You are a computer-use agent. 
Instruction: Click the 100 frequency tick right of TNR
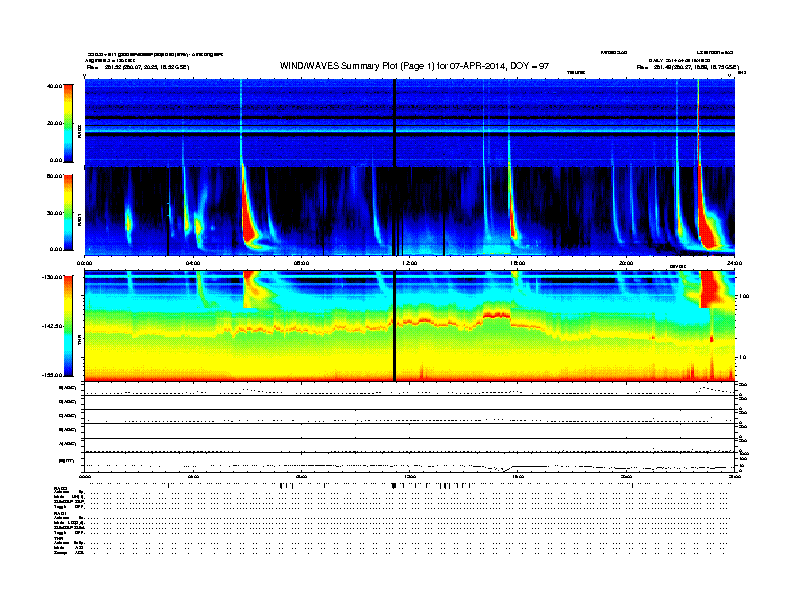tap(743, 297)
